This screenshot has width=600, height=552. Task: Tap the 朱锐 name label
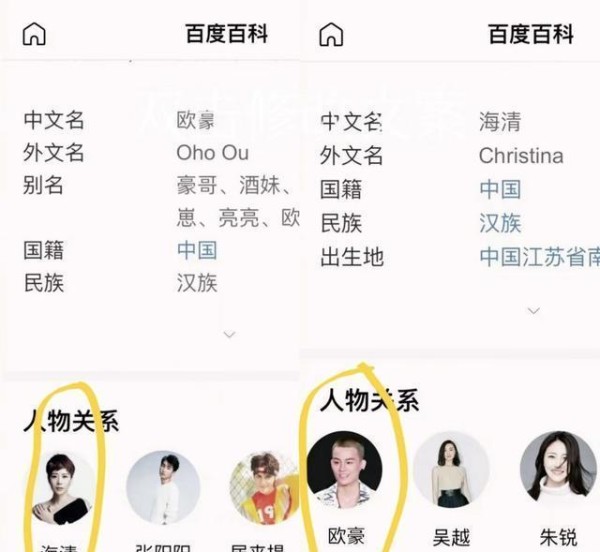(x=558, y=537)
